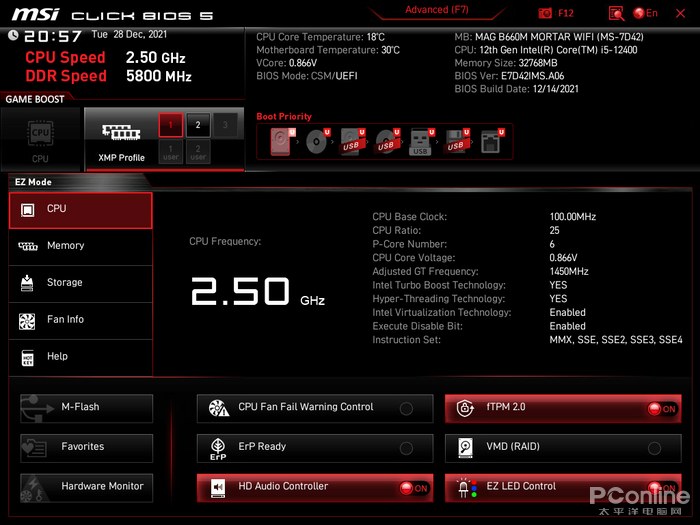This screenshot has height=525, width=700.
Task: Switch to Advanced (F7) mode
Action: [437, 10]
